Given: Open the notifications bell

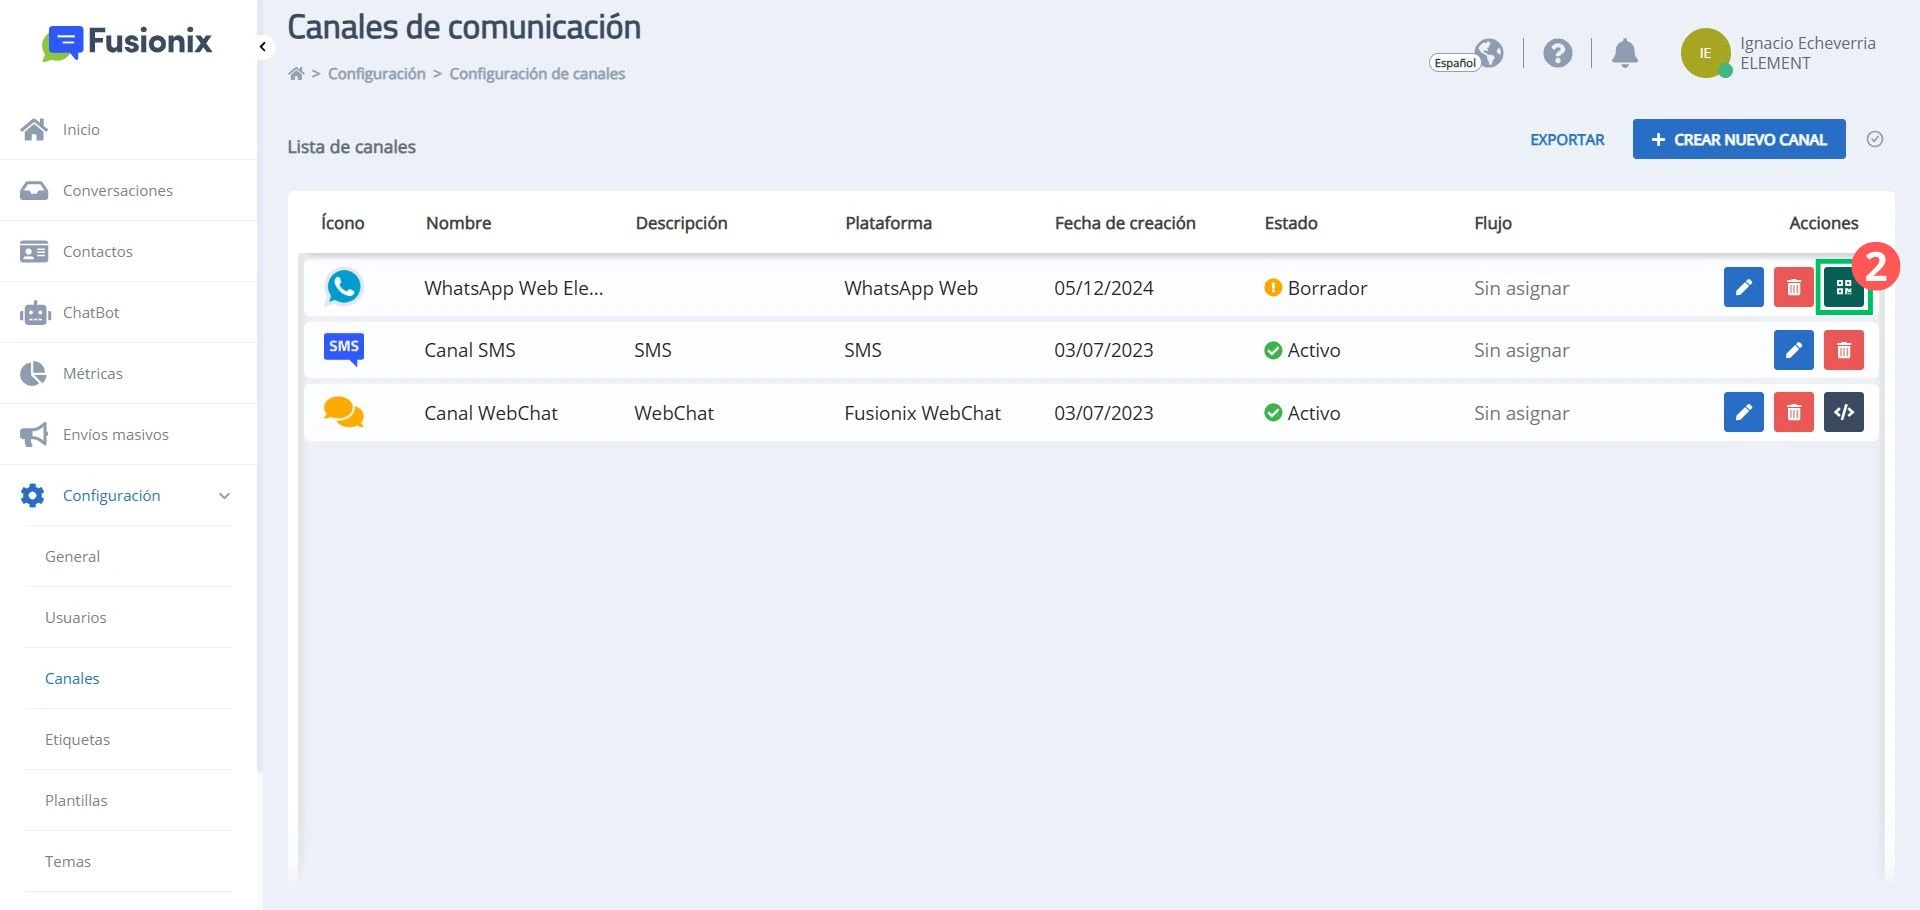Looking at the screenshot, I should 1625,53.
